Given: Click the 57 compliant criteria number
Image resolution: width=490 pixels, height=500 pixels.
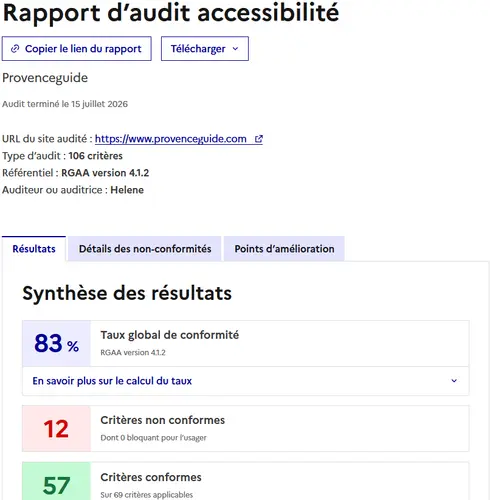Looking at the screenshot, I should point(56,486).
